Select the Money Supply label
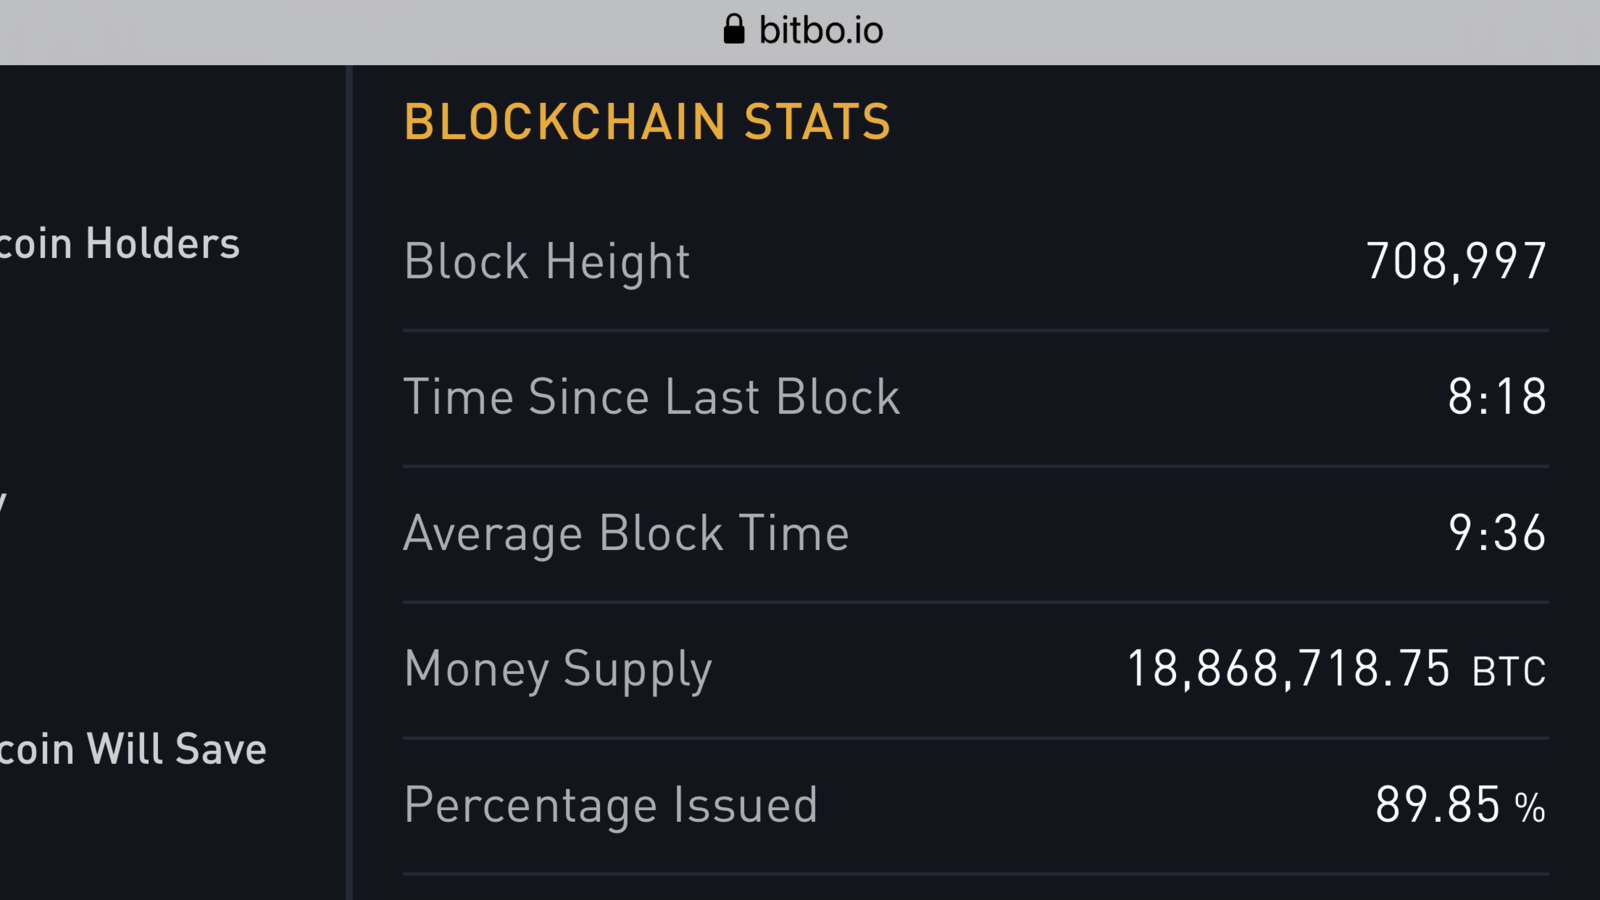 click(x=558, y=670)
